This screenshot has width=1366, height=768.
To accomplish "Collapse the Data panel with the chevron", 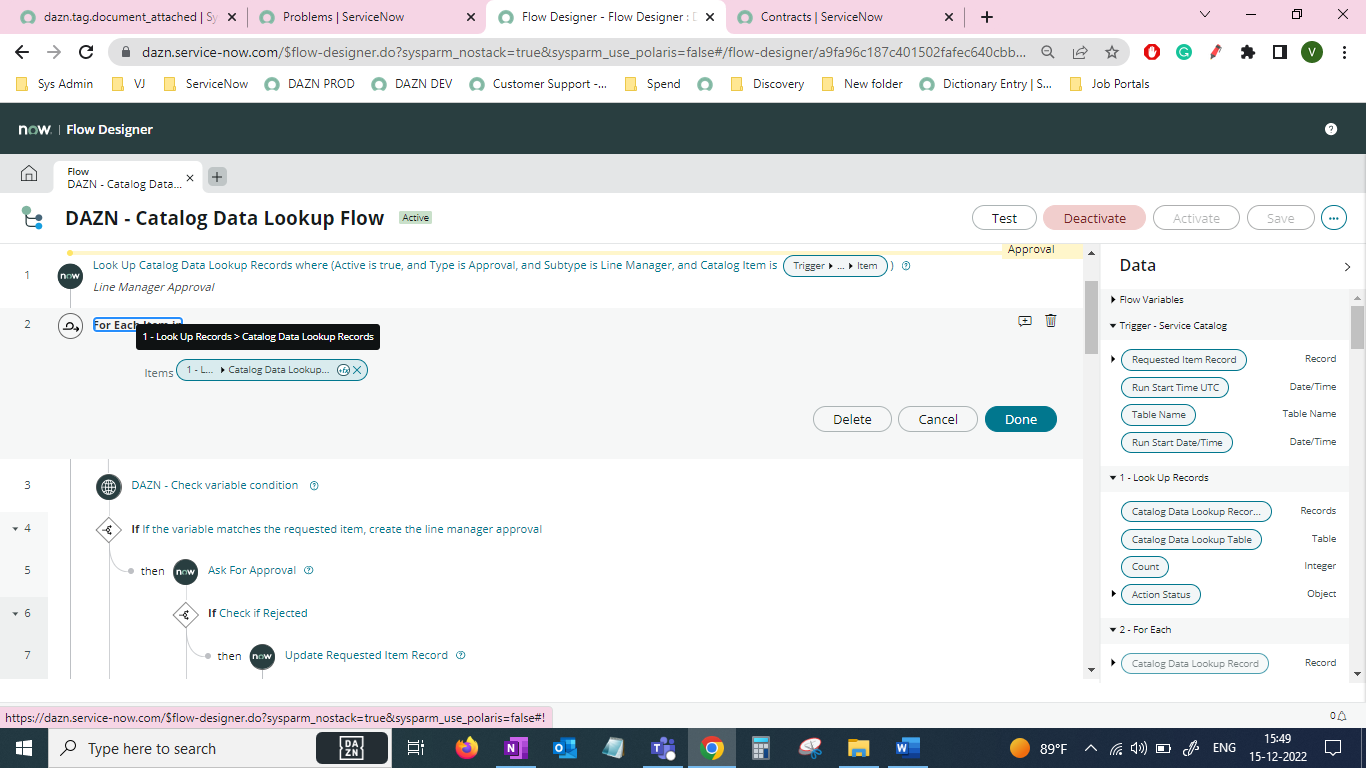I will pyautogui.click(x=1347, y=267).
